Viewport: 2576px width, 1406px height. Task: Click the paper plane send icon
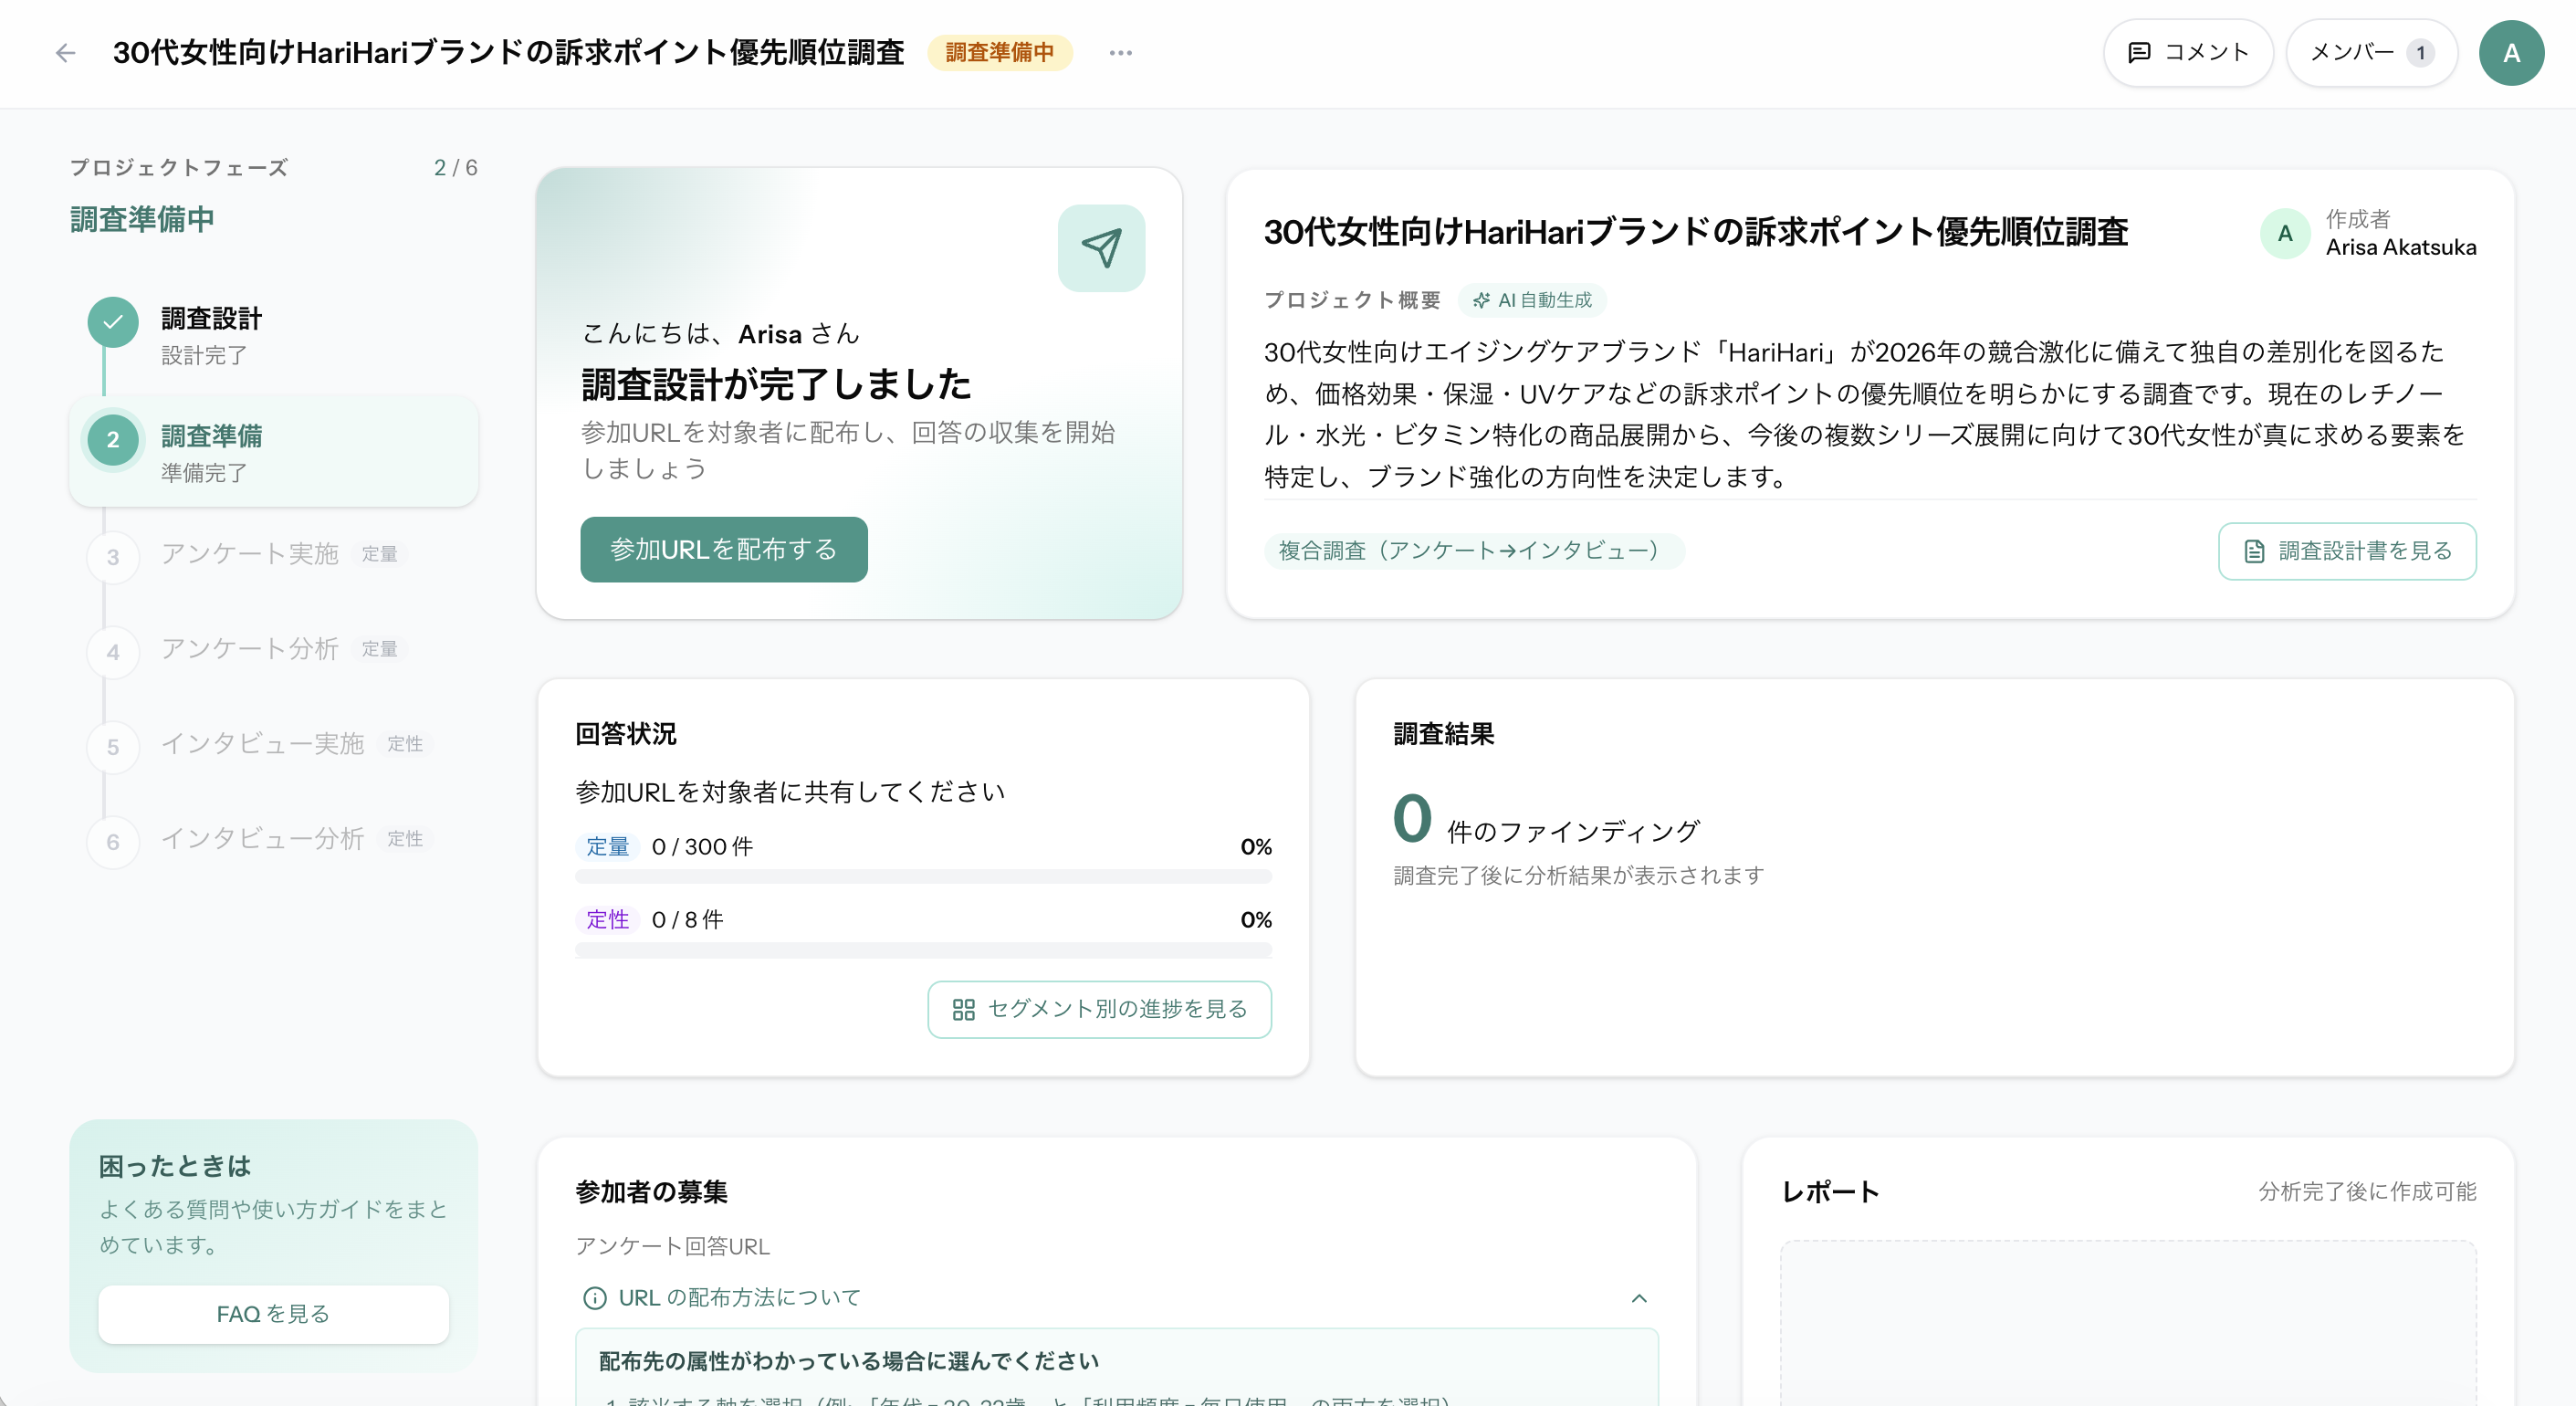coord(1101,248)
